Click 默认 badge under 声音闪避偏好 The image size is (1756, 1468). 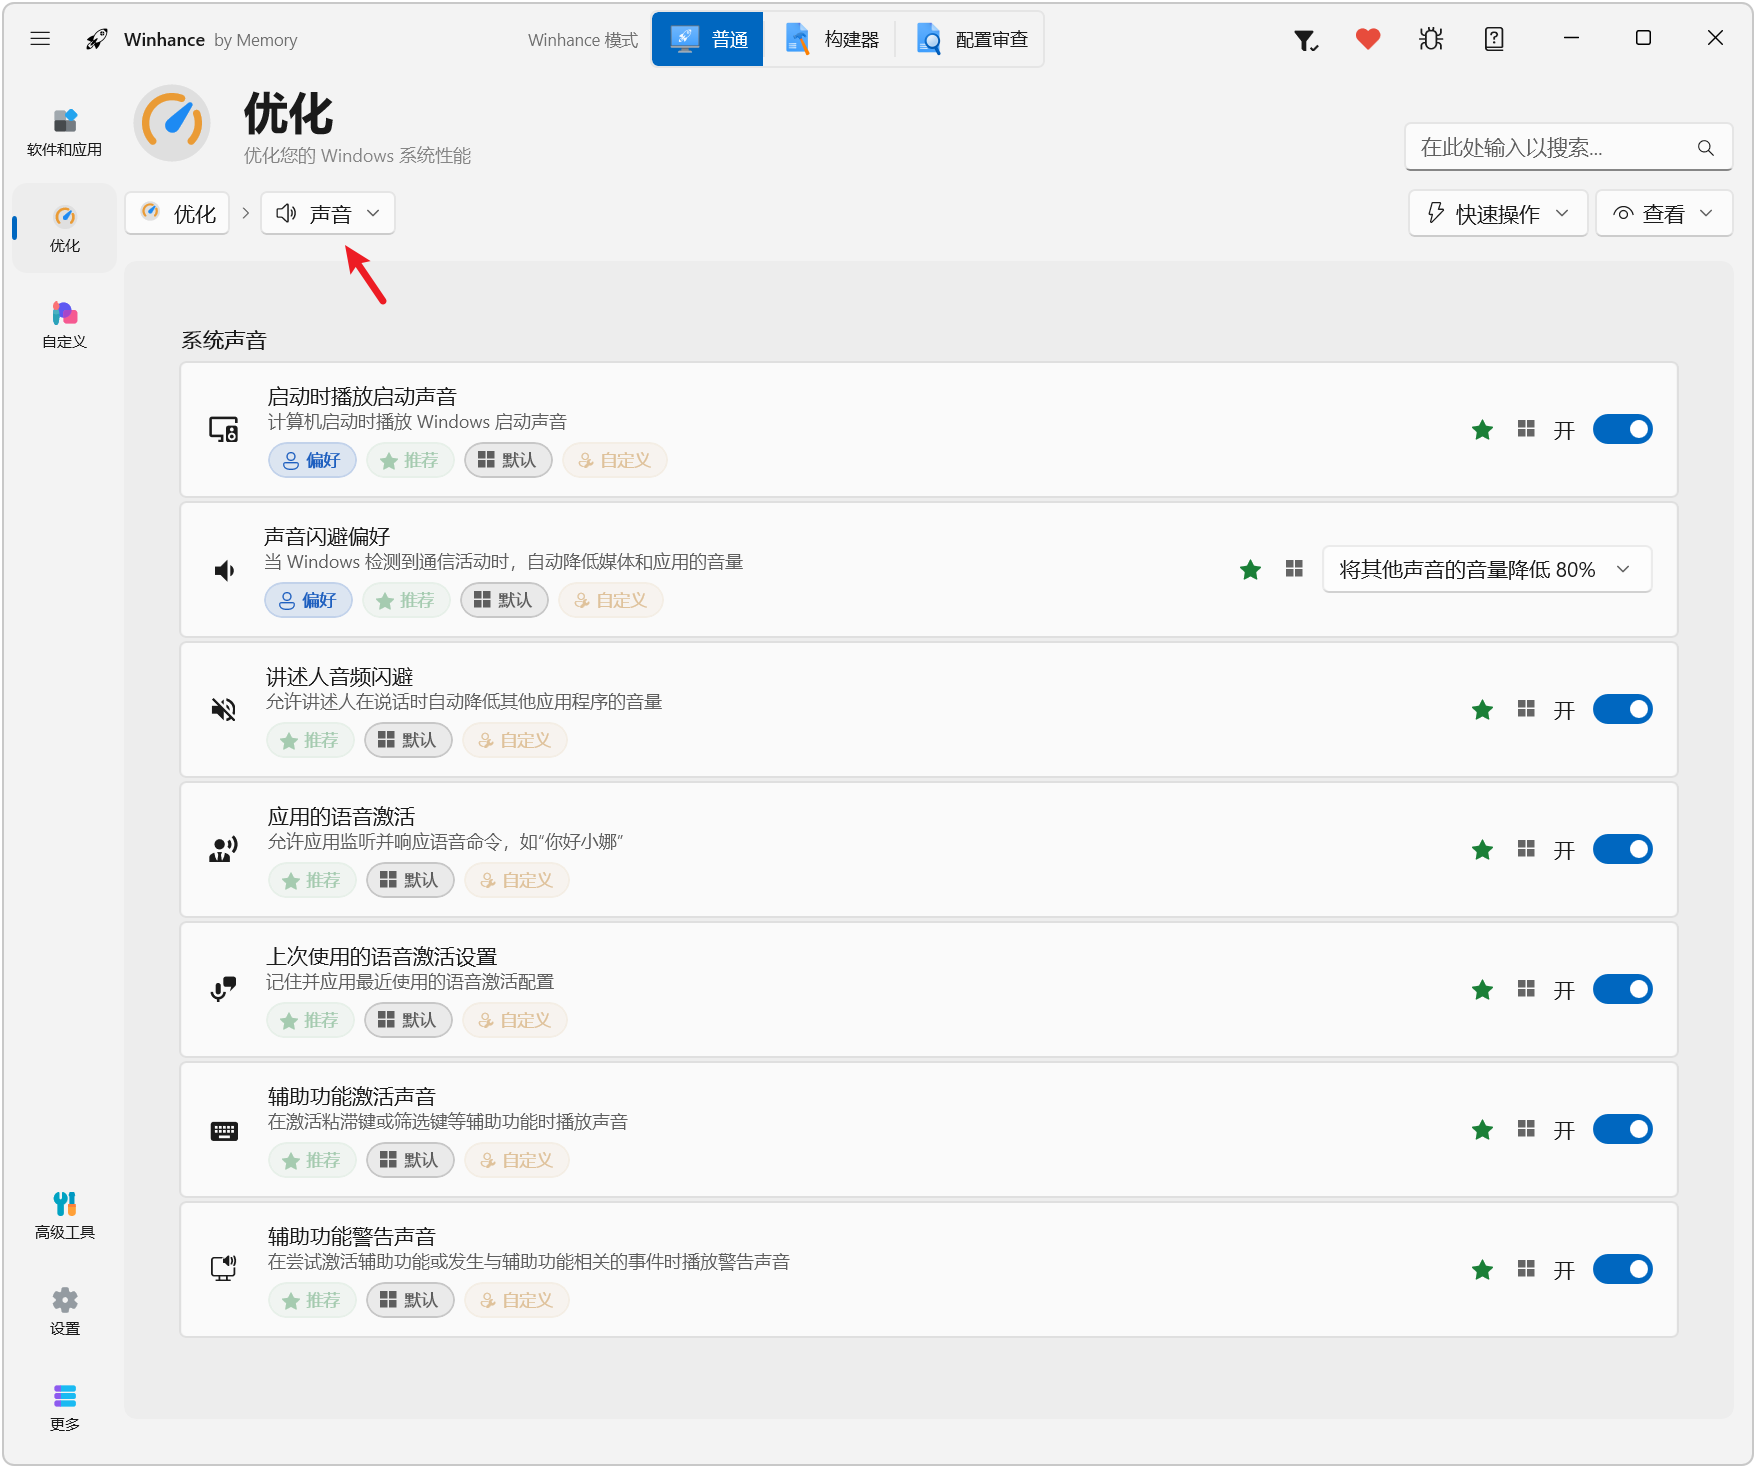504,600
